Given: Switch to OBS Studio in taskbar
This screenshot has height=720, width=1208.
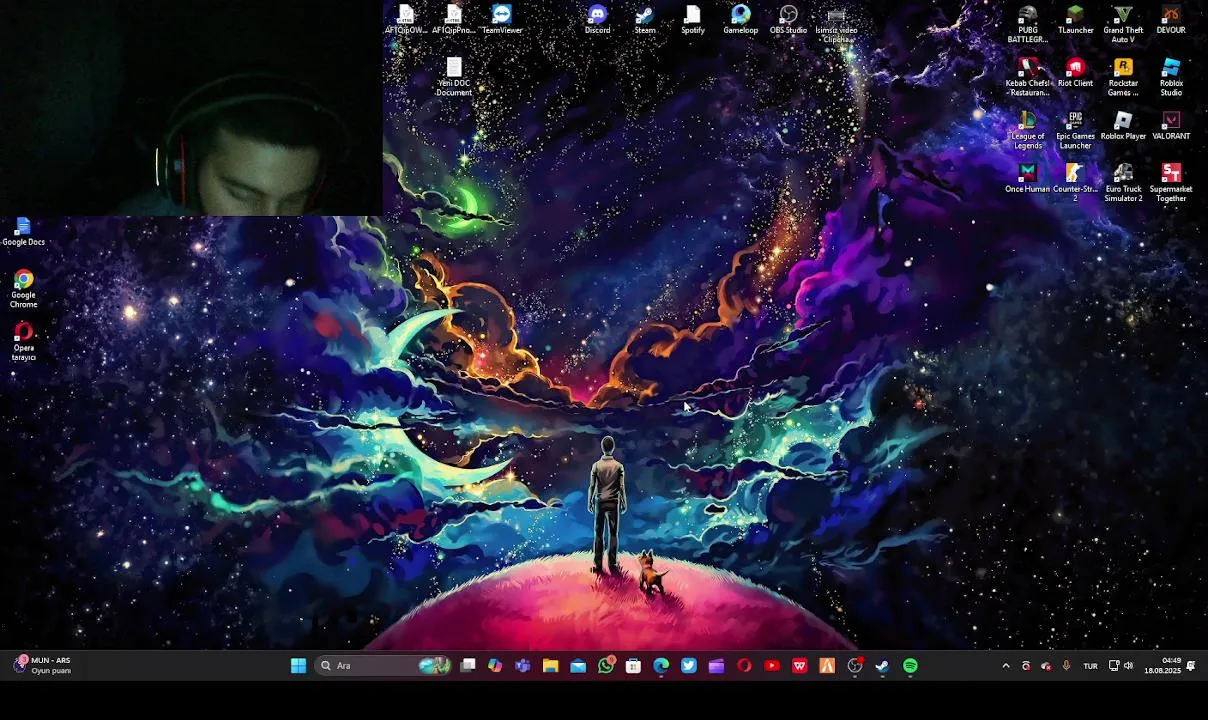Looking at the screenshot, I should 855,666.
